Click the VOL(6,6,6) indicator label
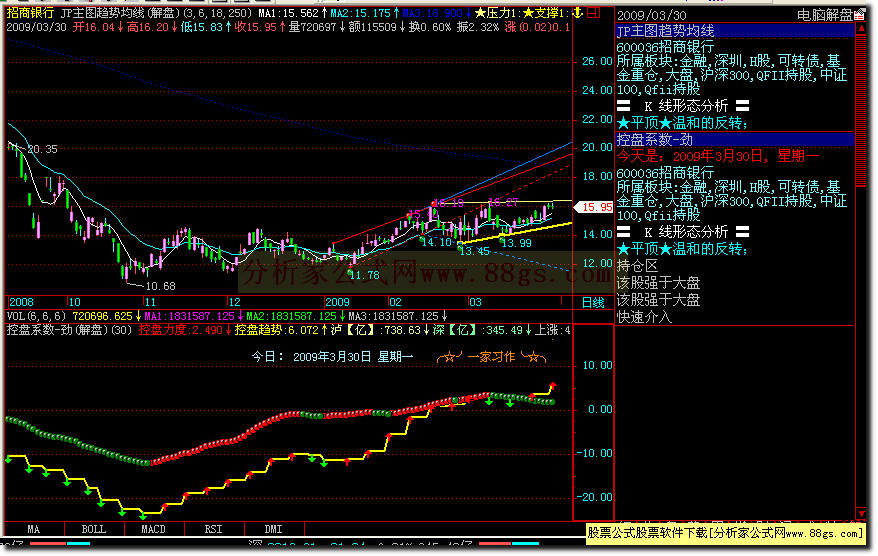 point(36,316)
